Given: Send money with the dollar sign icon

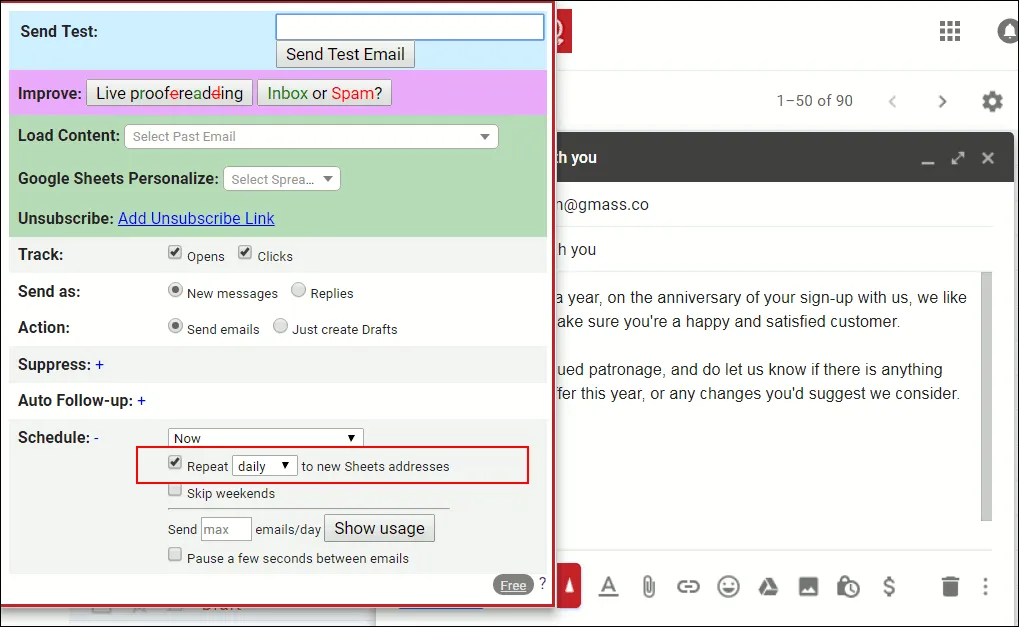Looking at the screenshot, I should coord(889,586).
